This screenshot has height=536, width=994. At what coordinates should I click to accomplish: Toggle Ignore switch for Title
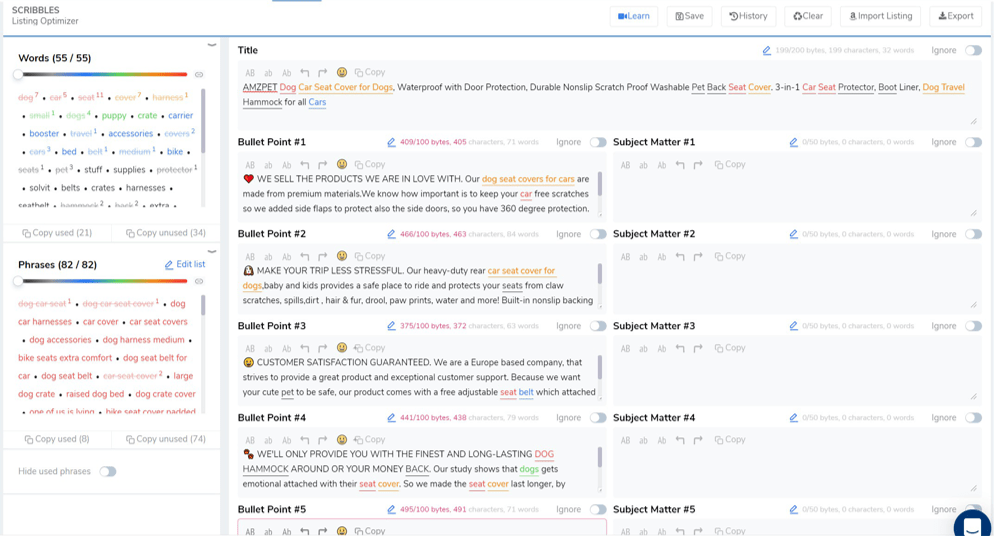974,50
